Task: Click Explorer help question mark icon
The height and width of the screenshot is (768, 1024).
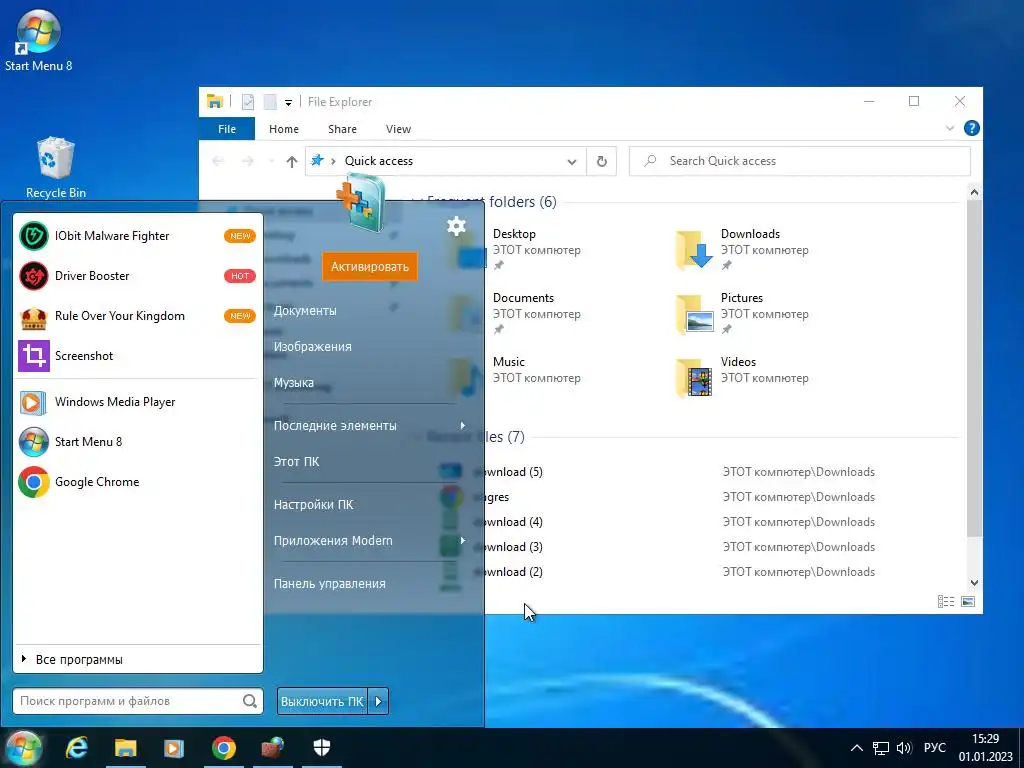Action: tap(971, 129)
